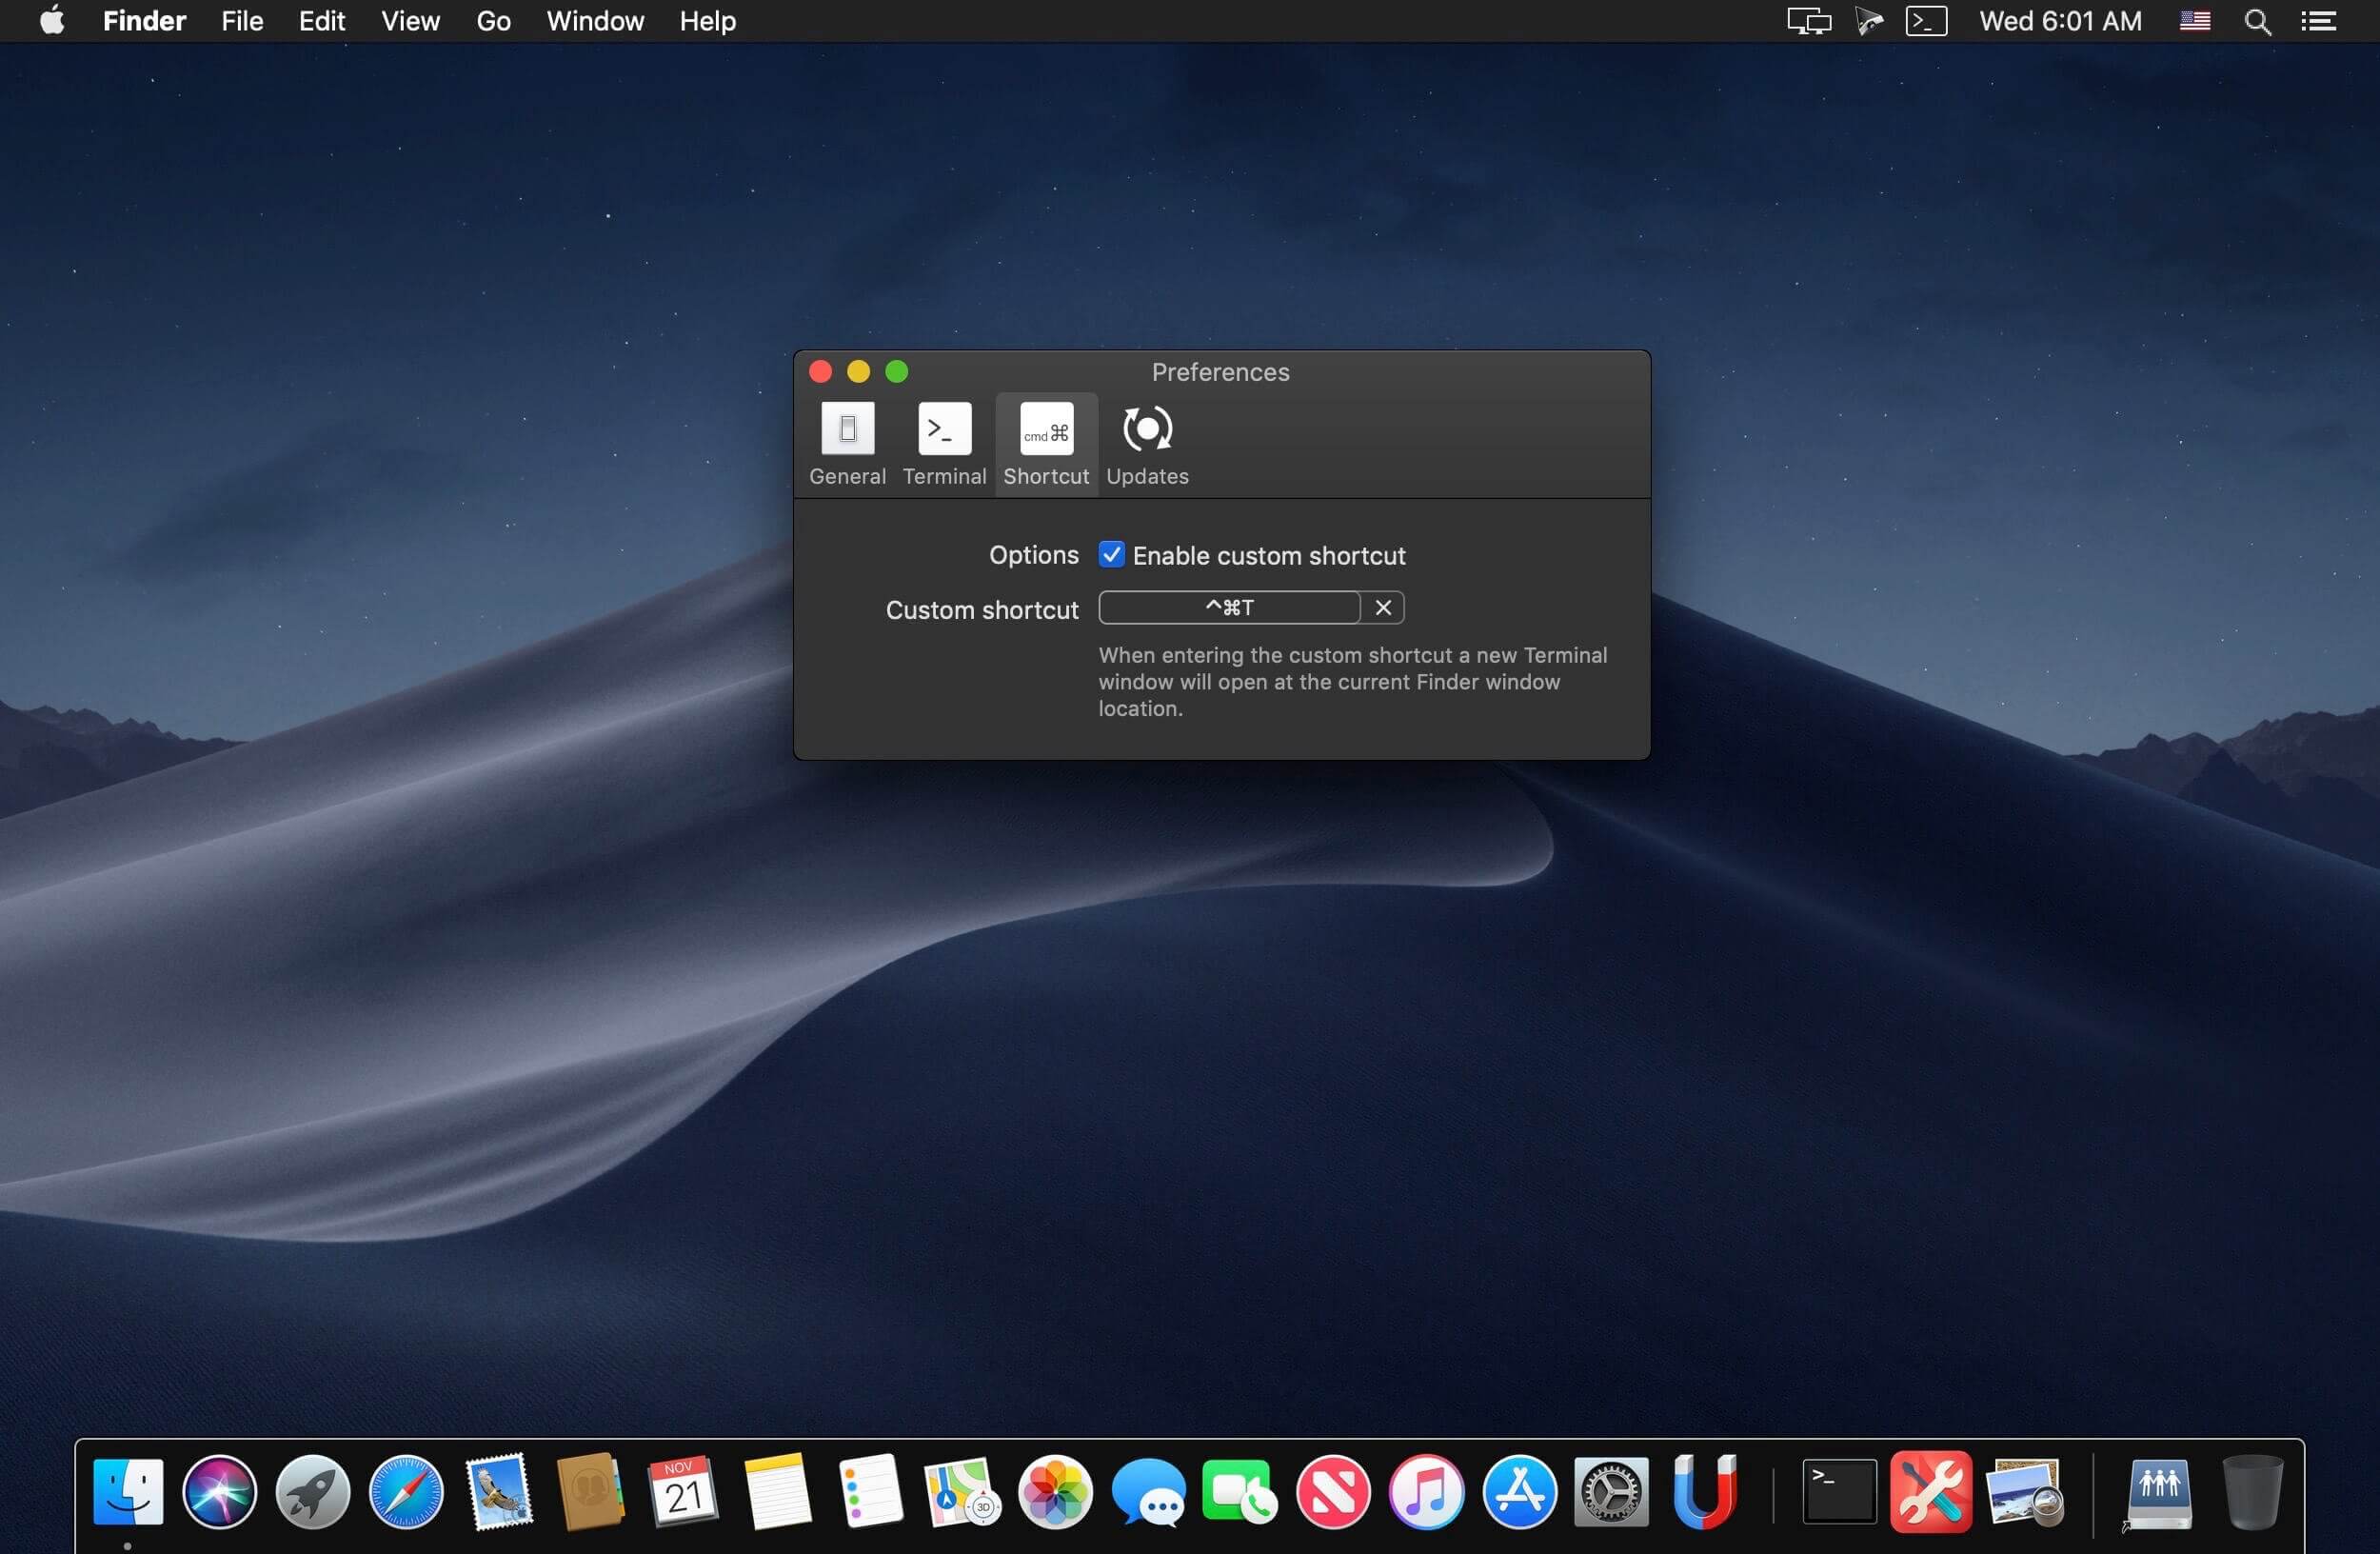Select the Shortcut preferences tab
This screenshot has width=2380, height=1554.
click(x=1046, y=444)
